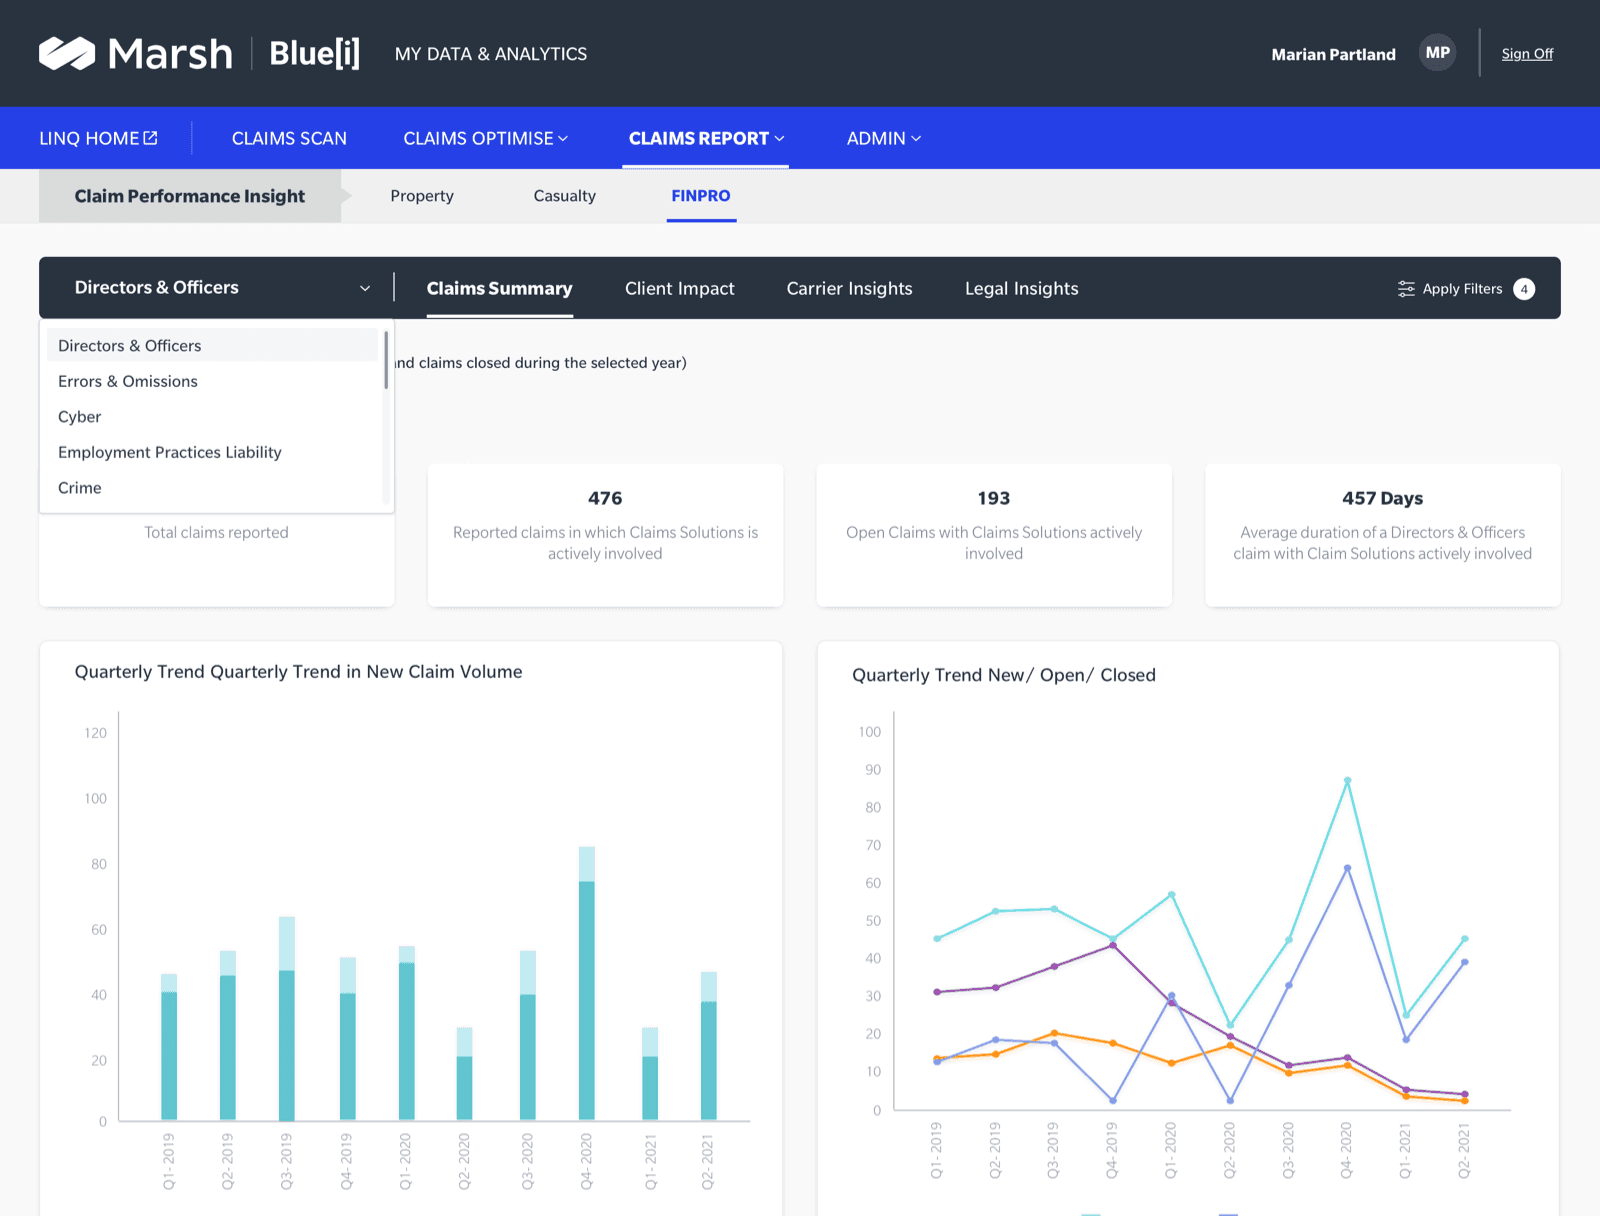Click the dropdown list scrollbar
The width and height of the screenshot is (1600, 1216).
[386, 360]
